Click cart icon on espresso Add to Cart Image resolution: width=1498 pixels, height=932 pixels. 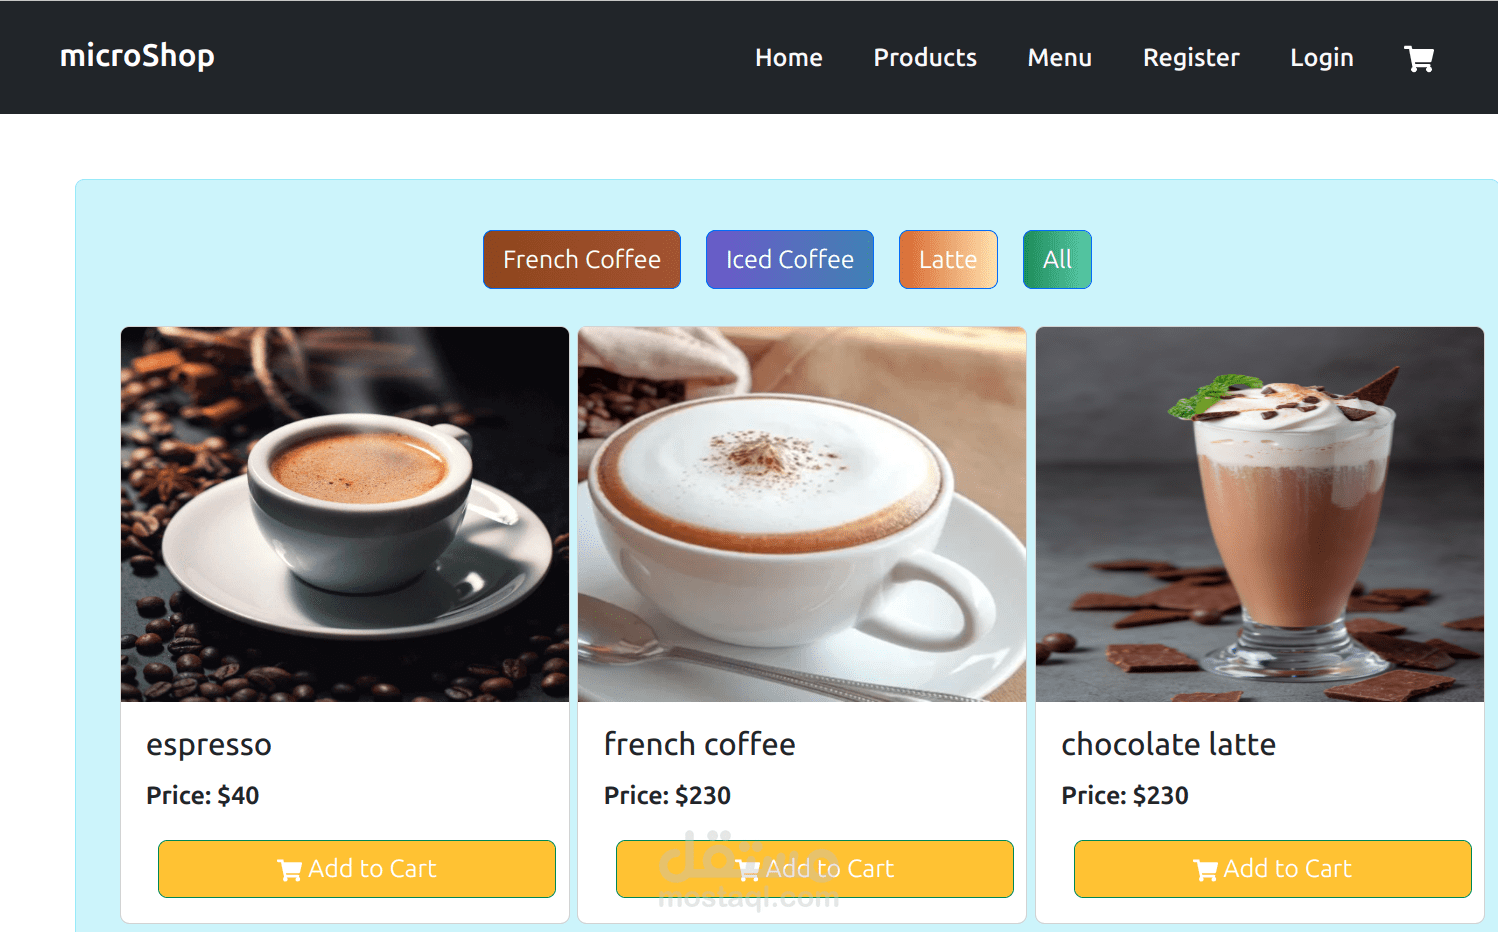point(290,870)
